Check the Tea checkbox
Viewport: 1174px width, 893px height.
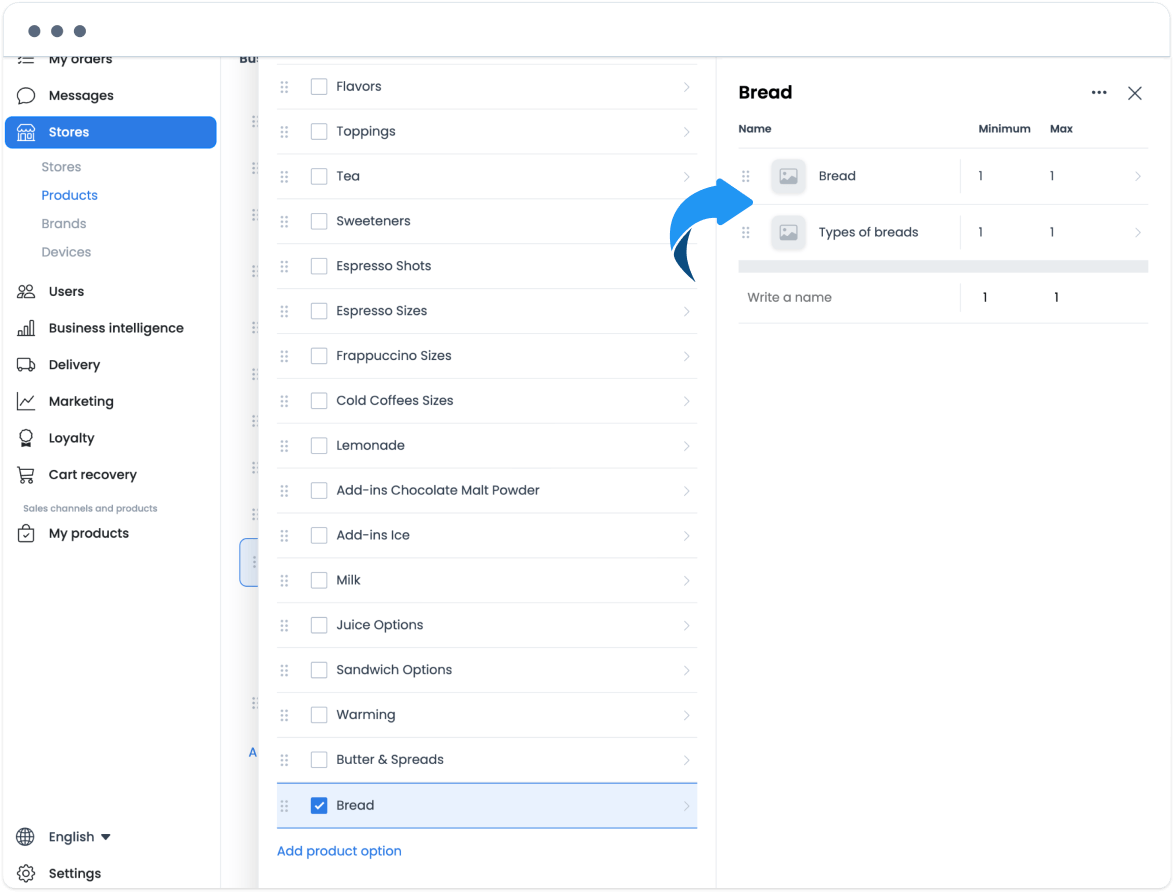point(319,177)
